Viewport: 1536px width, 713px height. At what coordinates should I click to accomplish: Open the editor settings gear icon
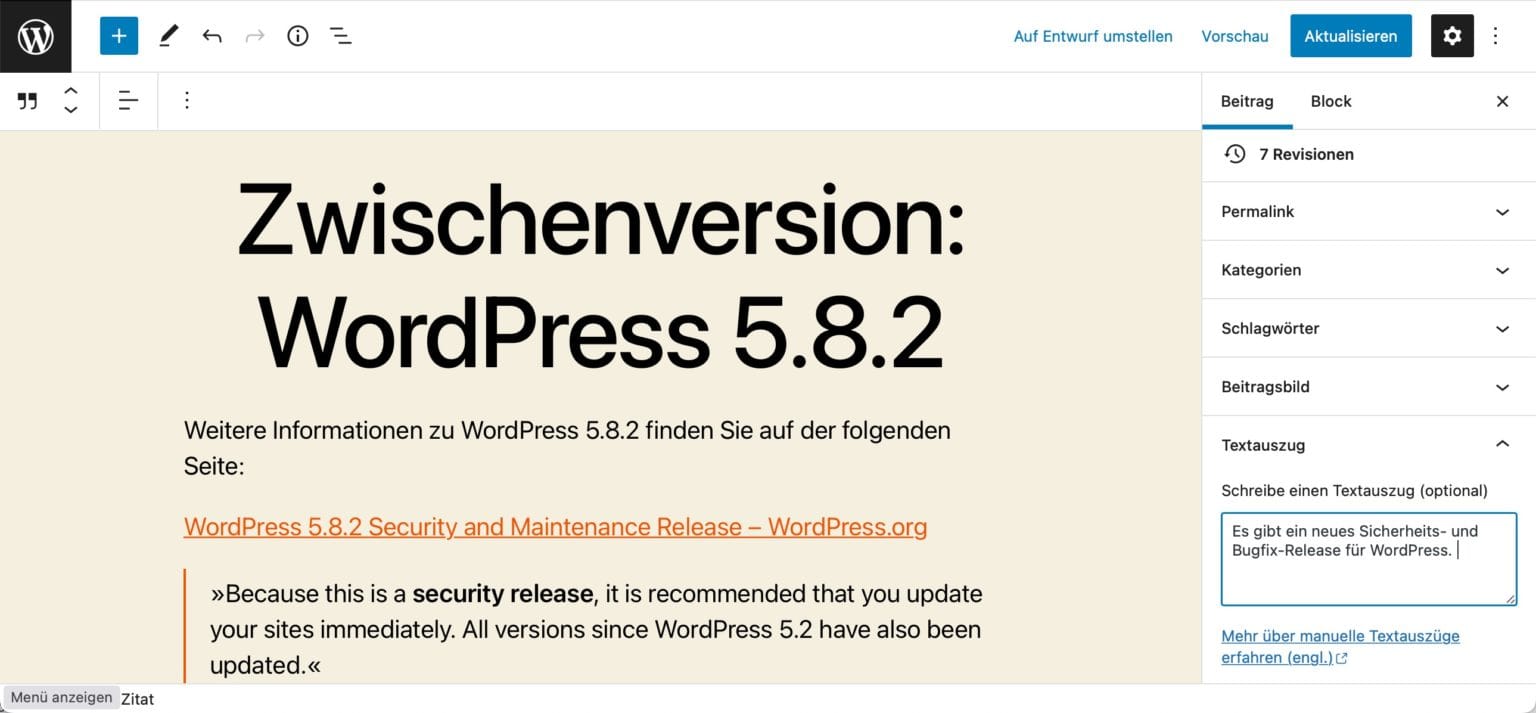point(1451,35)
